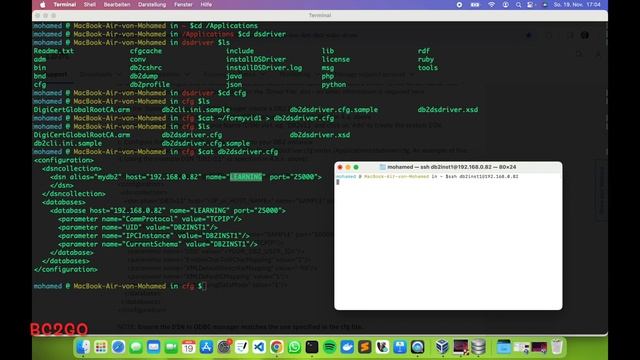Click db2dsdriver.xsd in second ls listing

pos(320,135)
